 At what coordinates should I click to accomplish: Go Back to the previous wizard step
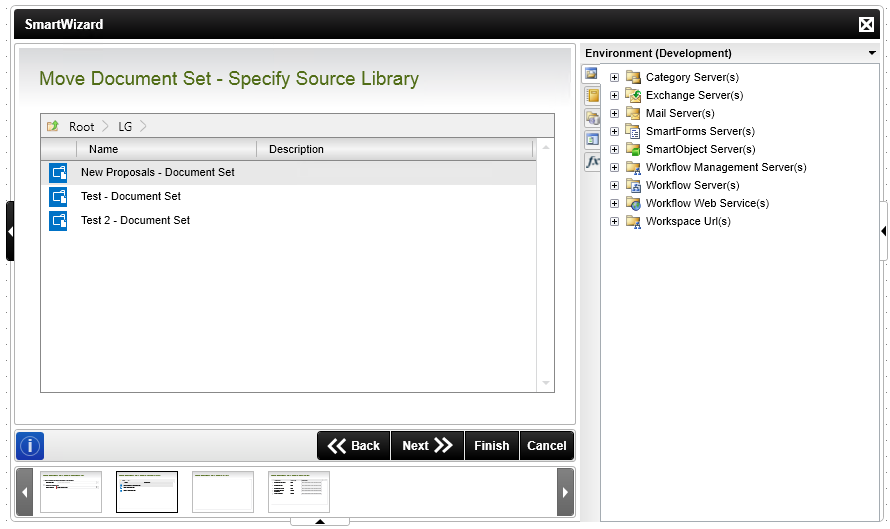coord(354,446)
